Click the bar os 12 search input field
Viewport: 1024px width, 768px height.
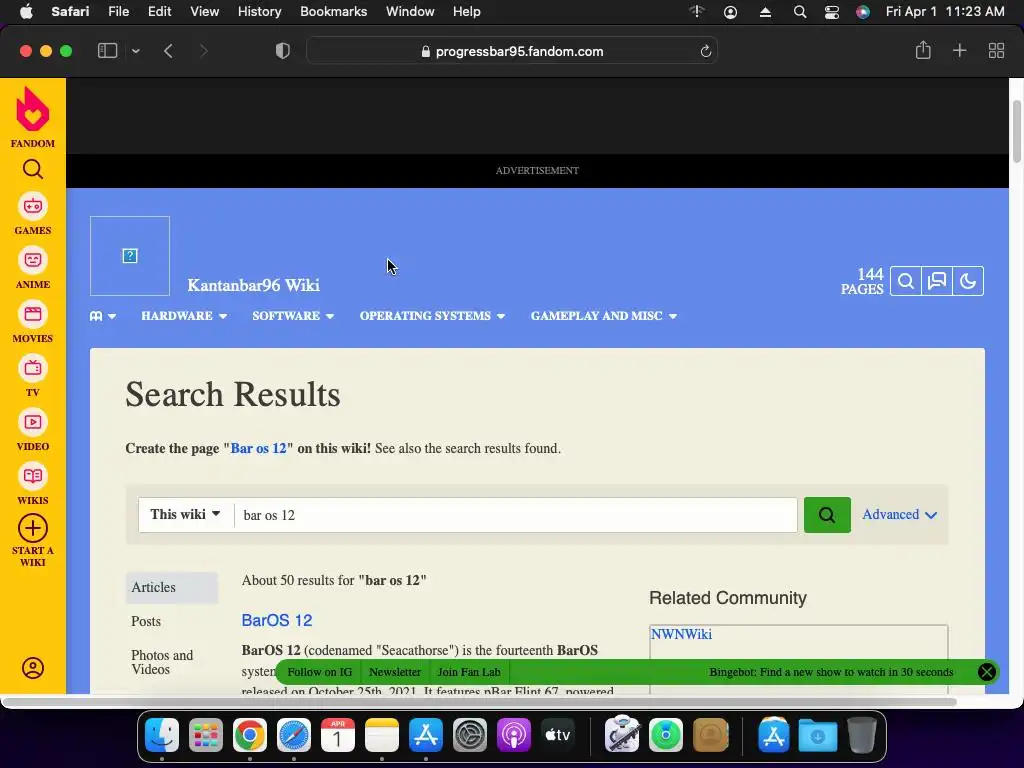click(516, 515)
